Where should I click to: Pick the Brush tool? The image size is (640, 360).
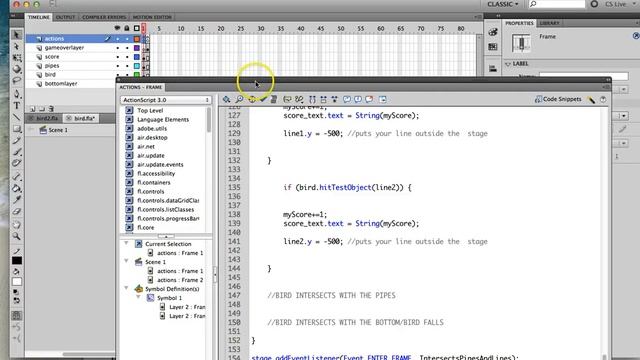pyautogui.click(x=17, y=152)
